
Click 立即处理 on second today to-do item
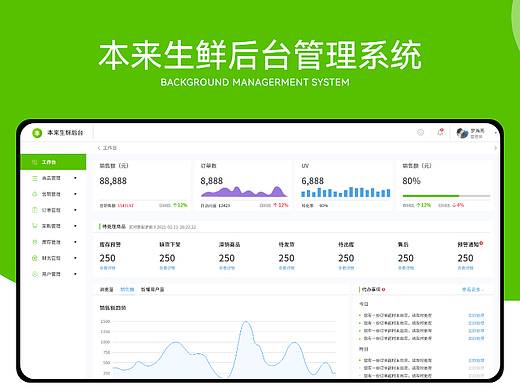(x=476, y=323)
